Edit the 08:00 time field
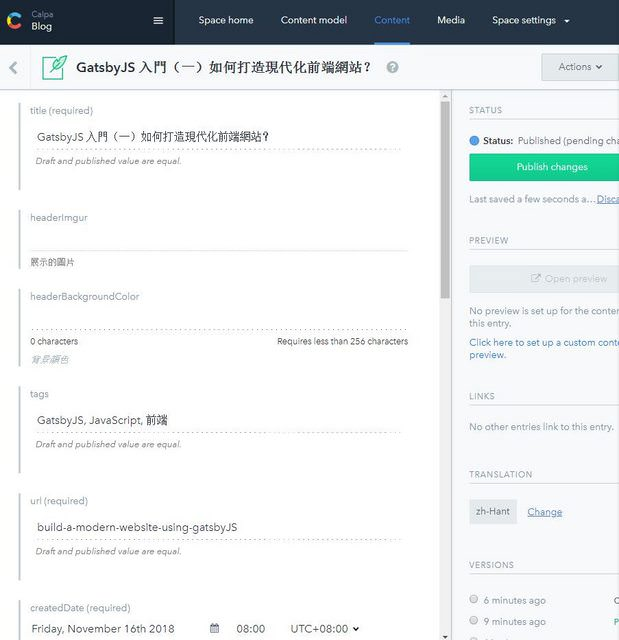 coord(251,629)
